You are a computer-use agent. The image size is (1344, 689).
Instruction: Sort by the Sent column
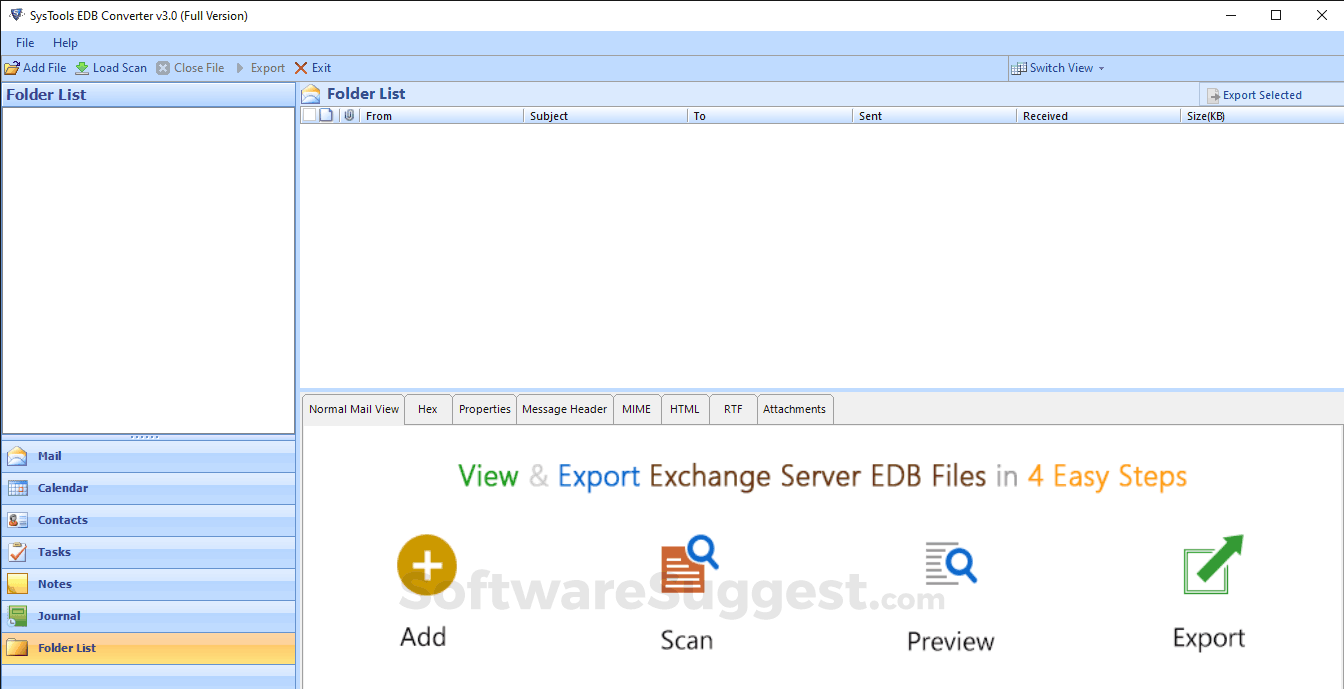coord(934,116)
